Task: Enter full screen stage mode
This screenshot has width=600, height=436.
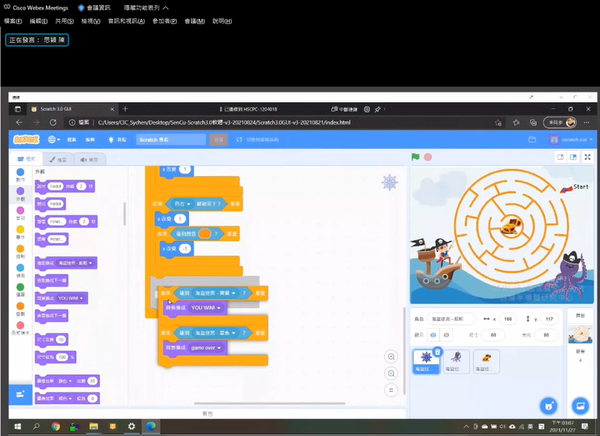Action: pos(587,157)
